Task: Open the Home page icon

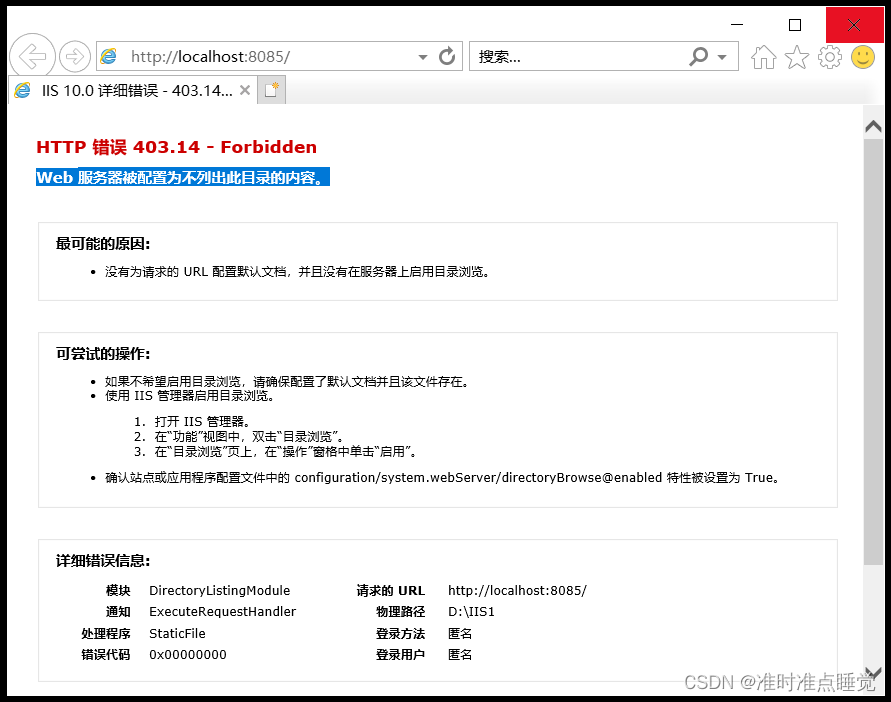Action: [763, 57]
